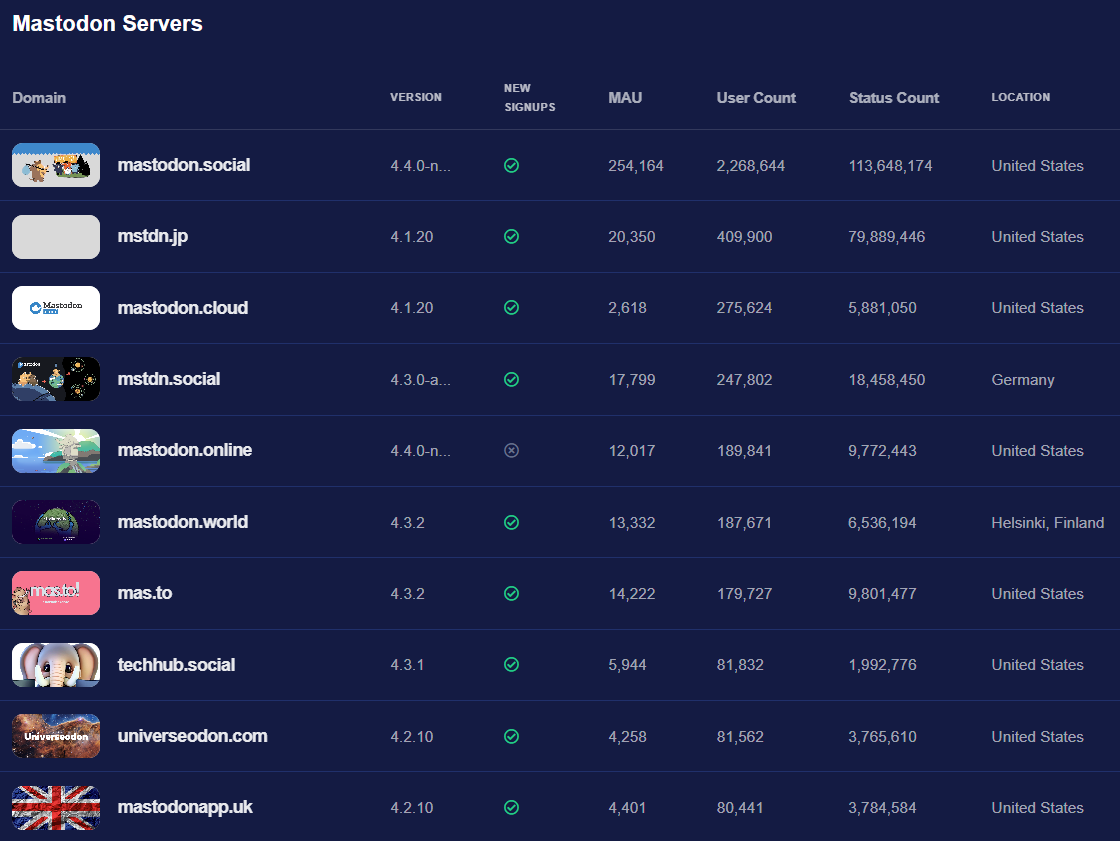Screen dimensions: 1120x841
Task: Select MAU value 12,017
Action: [x=631, y=451]
